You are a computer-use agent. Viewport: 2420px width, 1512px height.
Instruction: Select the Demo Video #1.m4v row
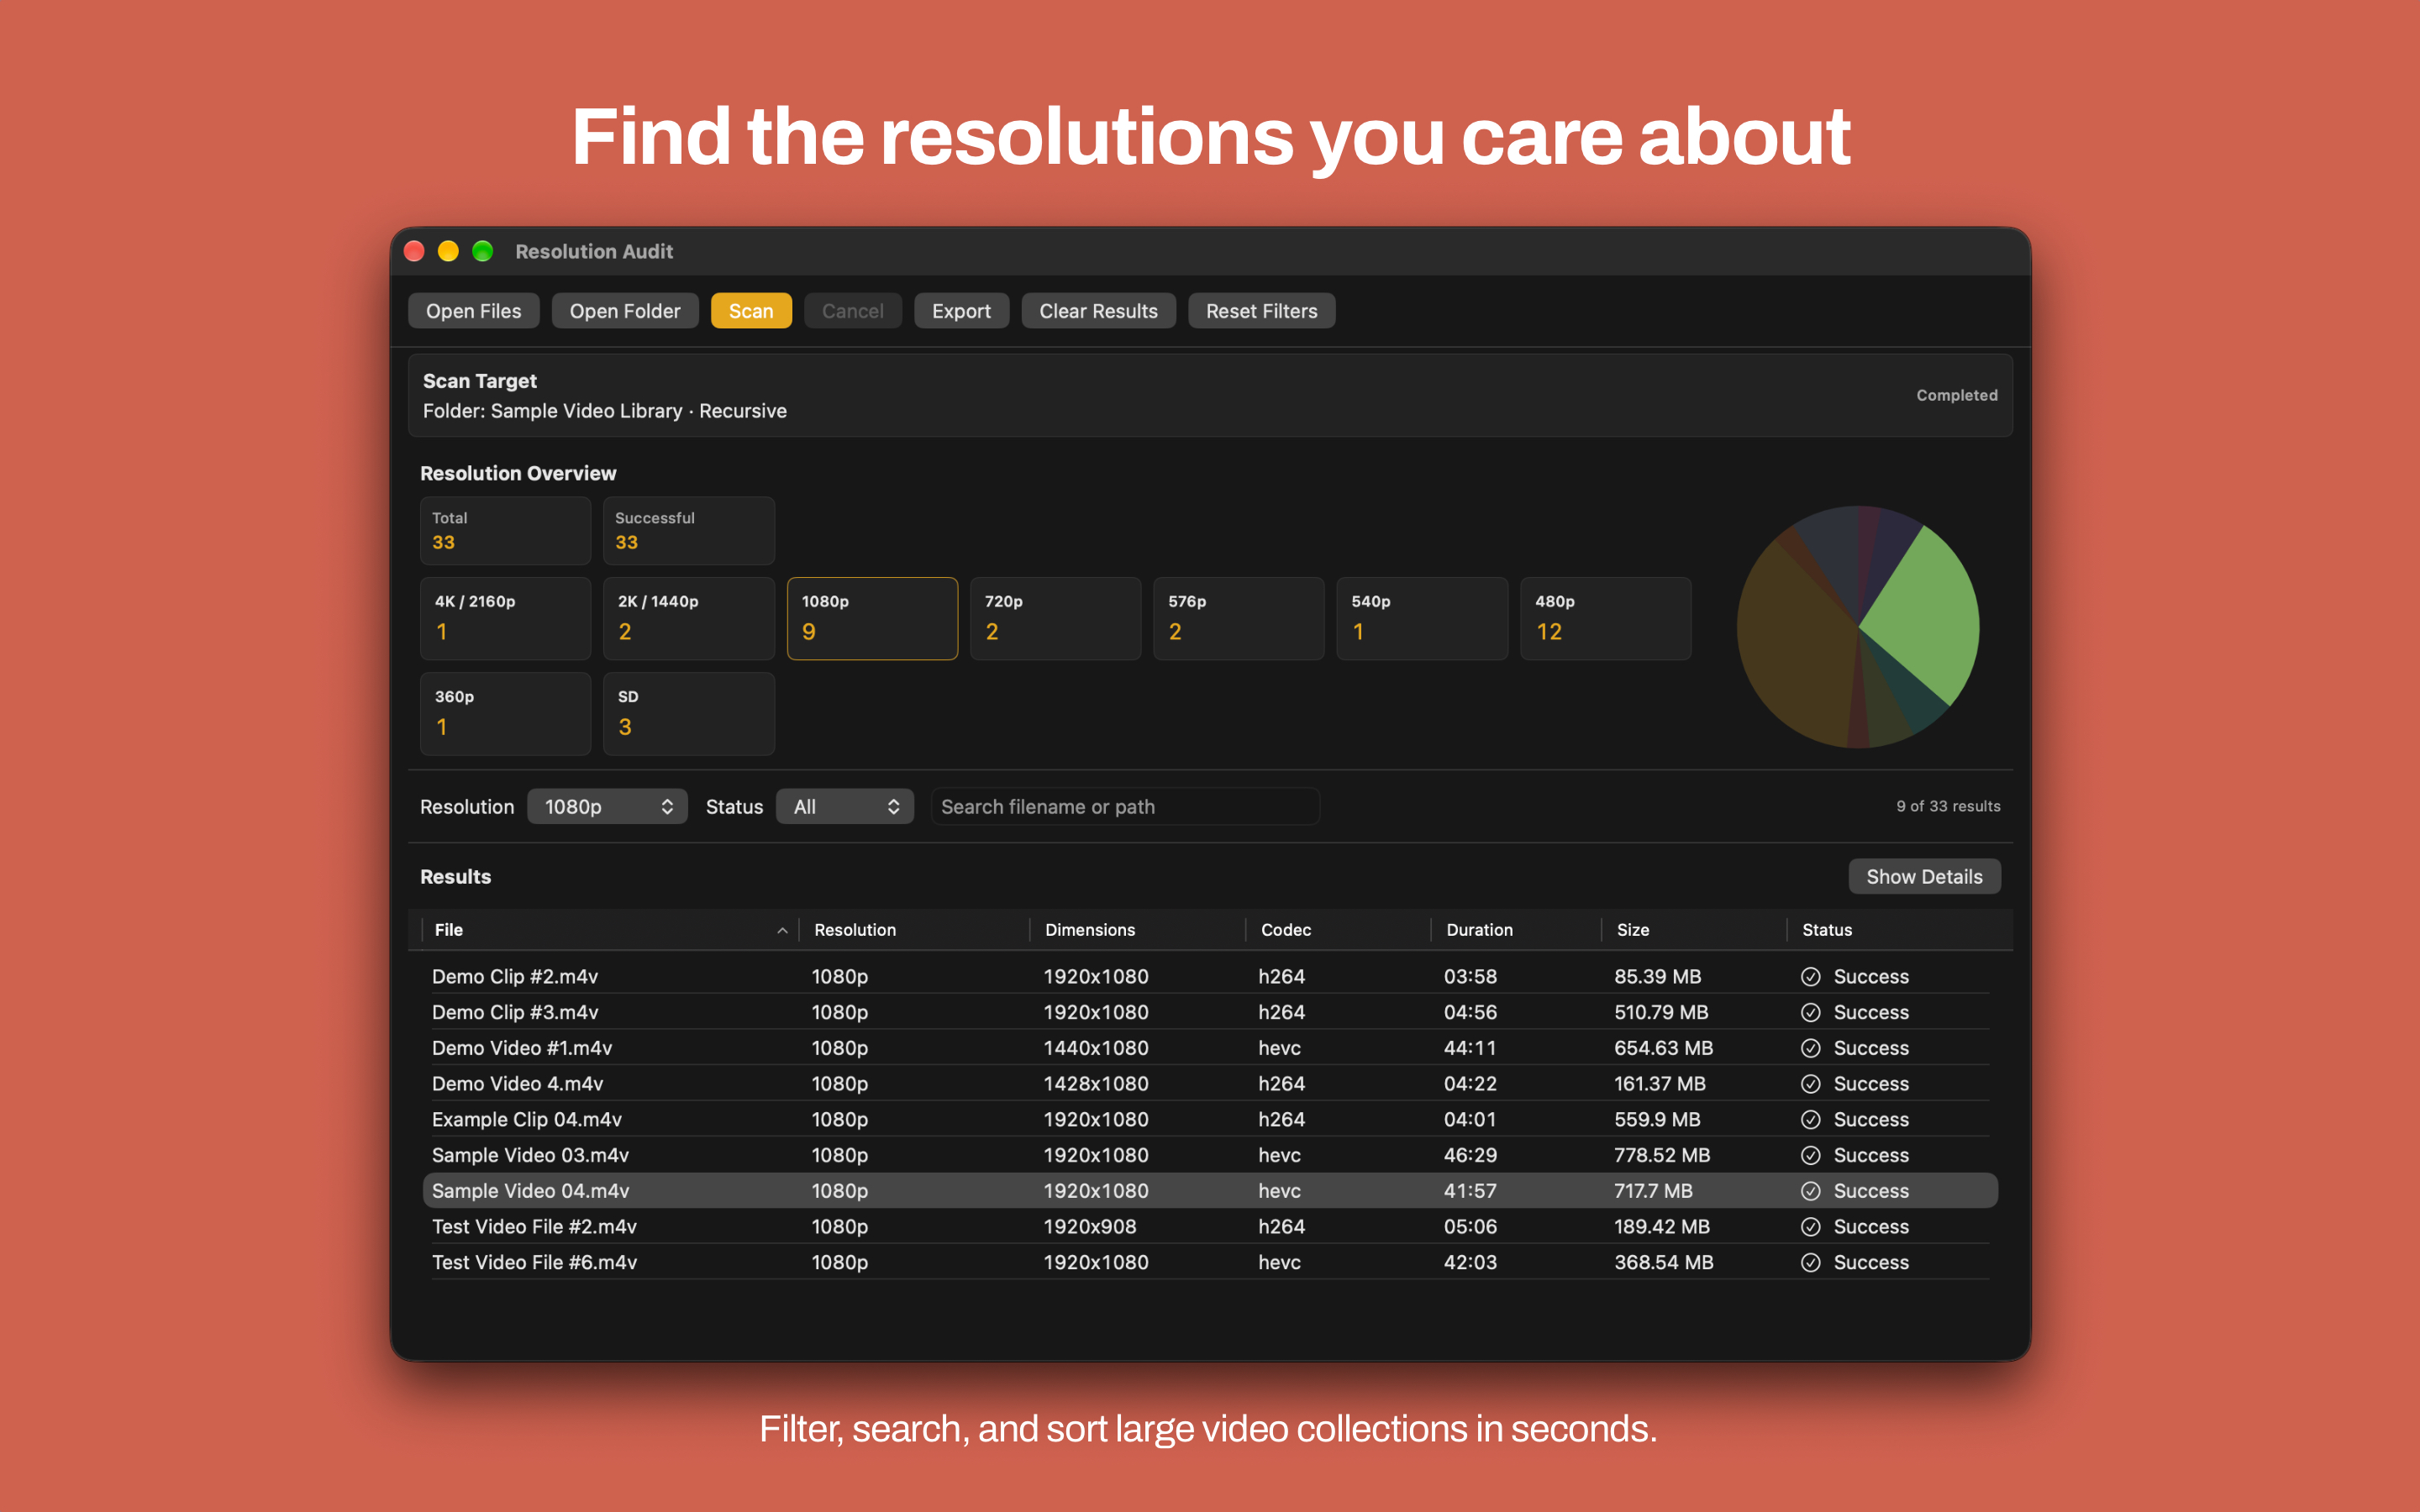point(1210,1048)
